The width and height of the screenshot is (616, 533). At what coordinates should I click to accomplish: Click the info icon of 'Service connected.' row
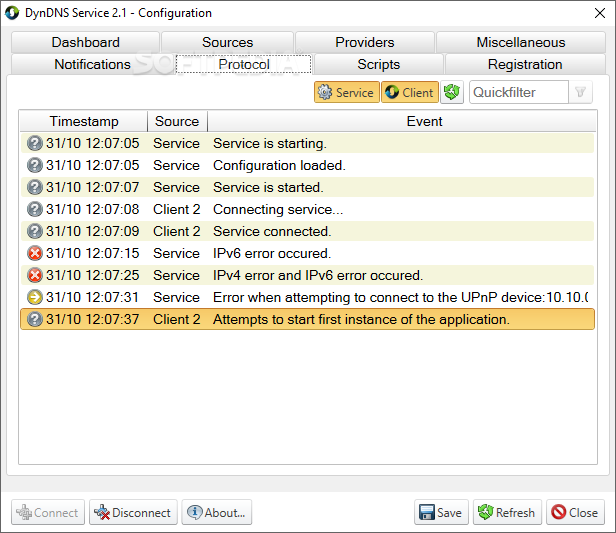pyautogui.click(x=35, y=231)
